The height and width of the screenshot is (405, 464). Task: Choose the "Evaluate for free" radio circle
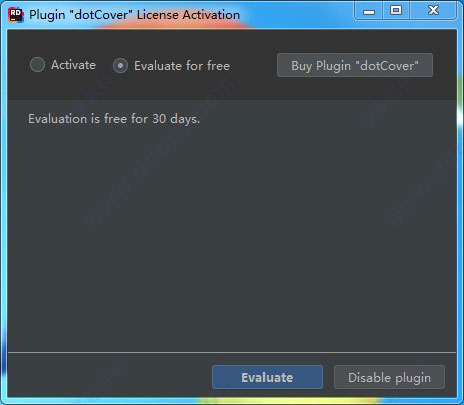tap(120, 66)
